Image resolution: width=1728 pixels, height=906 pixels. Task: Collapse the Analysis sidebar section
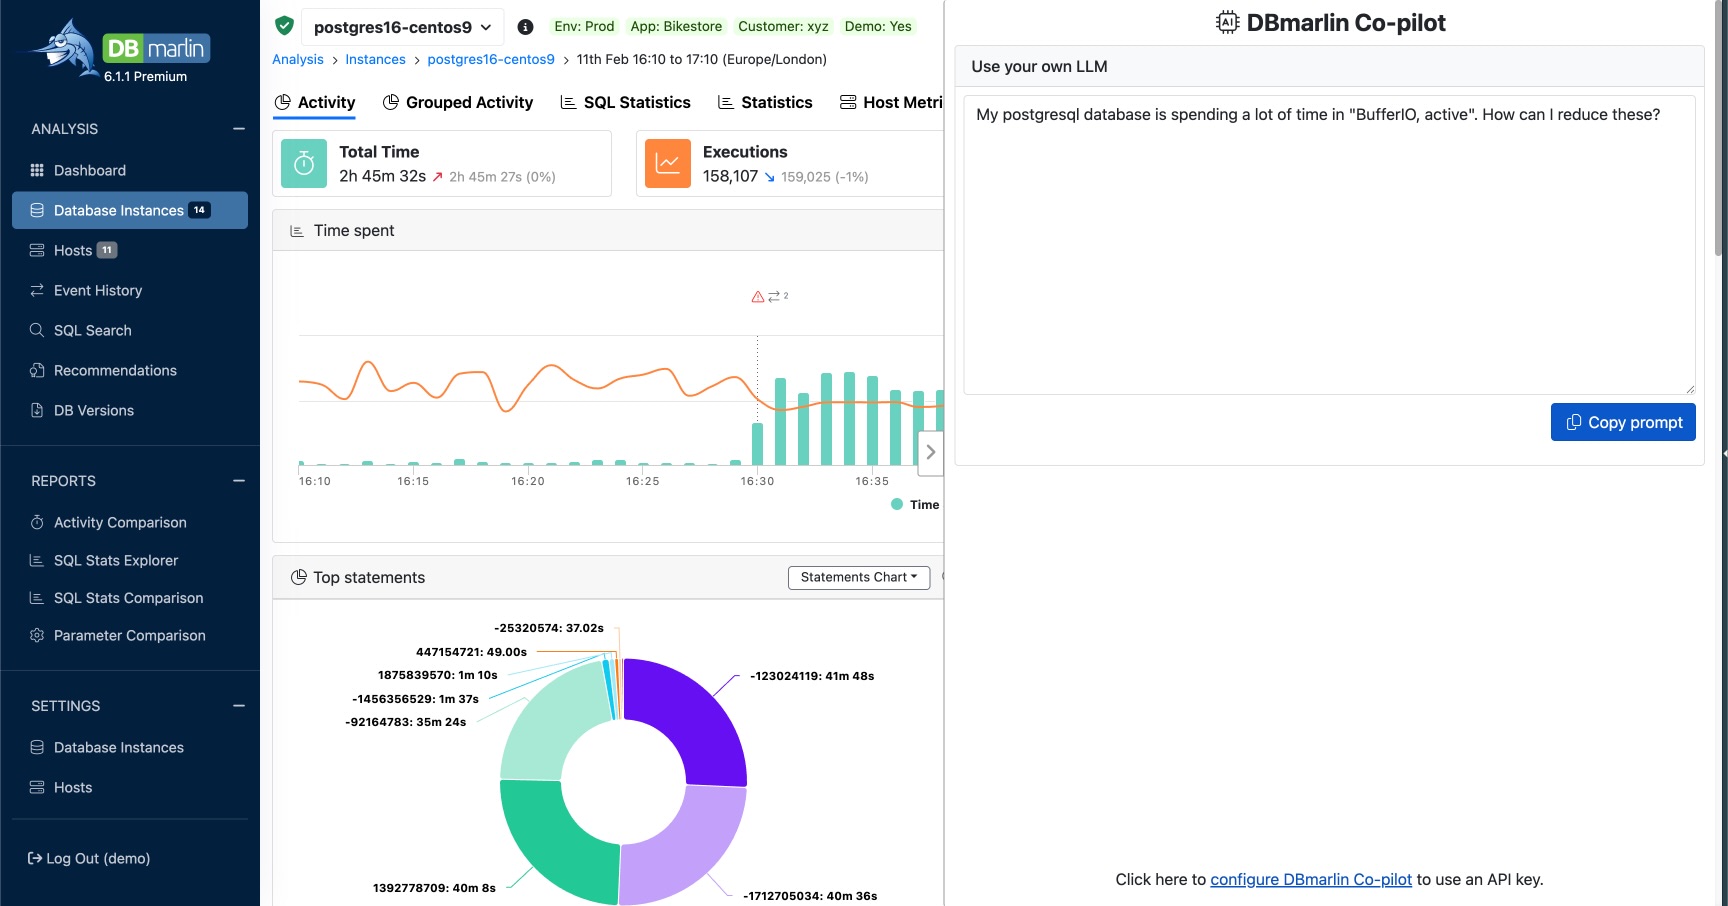click(239, 129)
